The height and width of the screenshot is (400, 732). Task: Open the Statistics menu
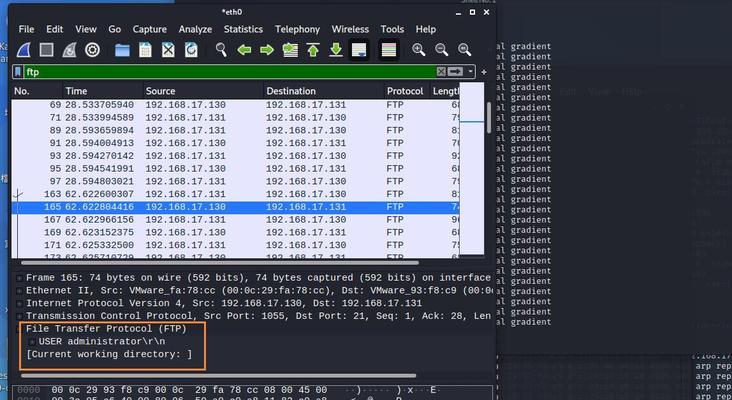243,29
